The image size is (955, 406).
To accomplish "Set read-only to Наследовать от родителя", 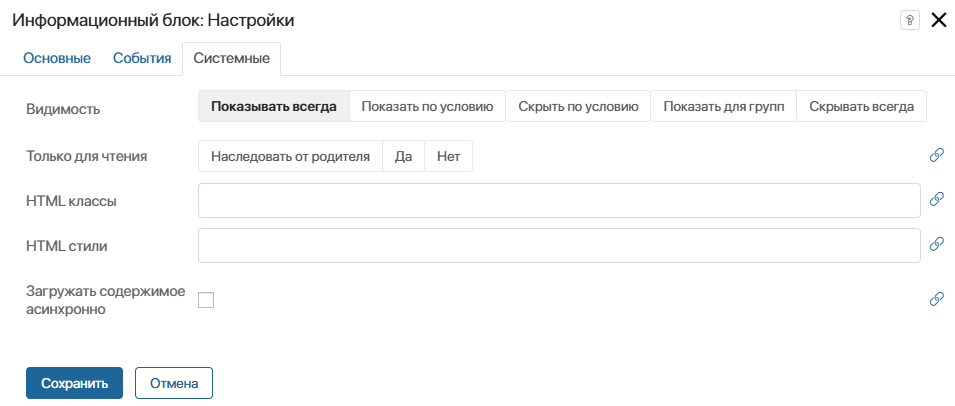I will coord(290,156).
